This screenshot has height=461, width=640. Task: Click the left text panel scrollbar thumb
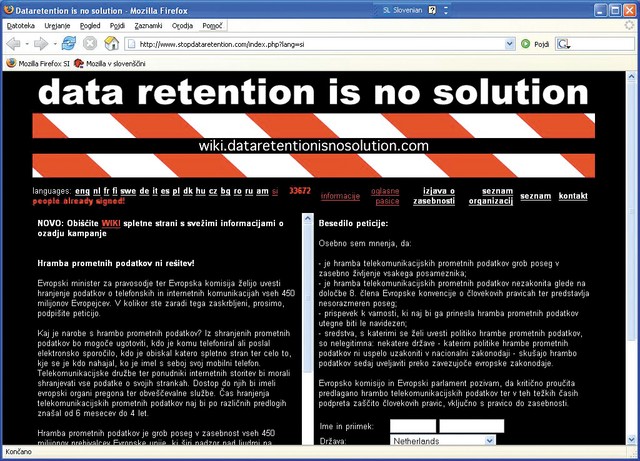point(308,298)
